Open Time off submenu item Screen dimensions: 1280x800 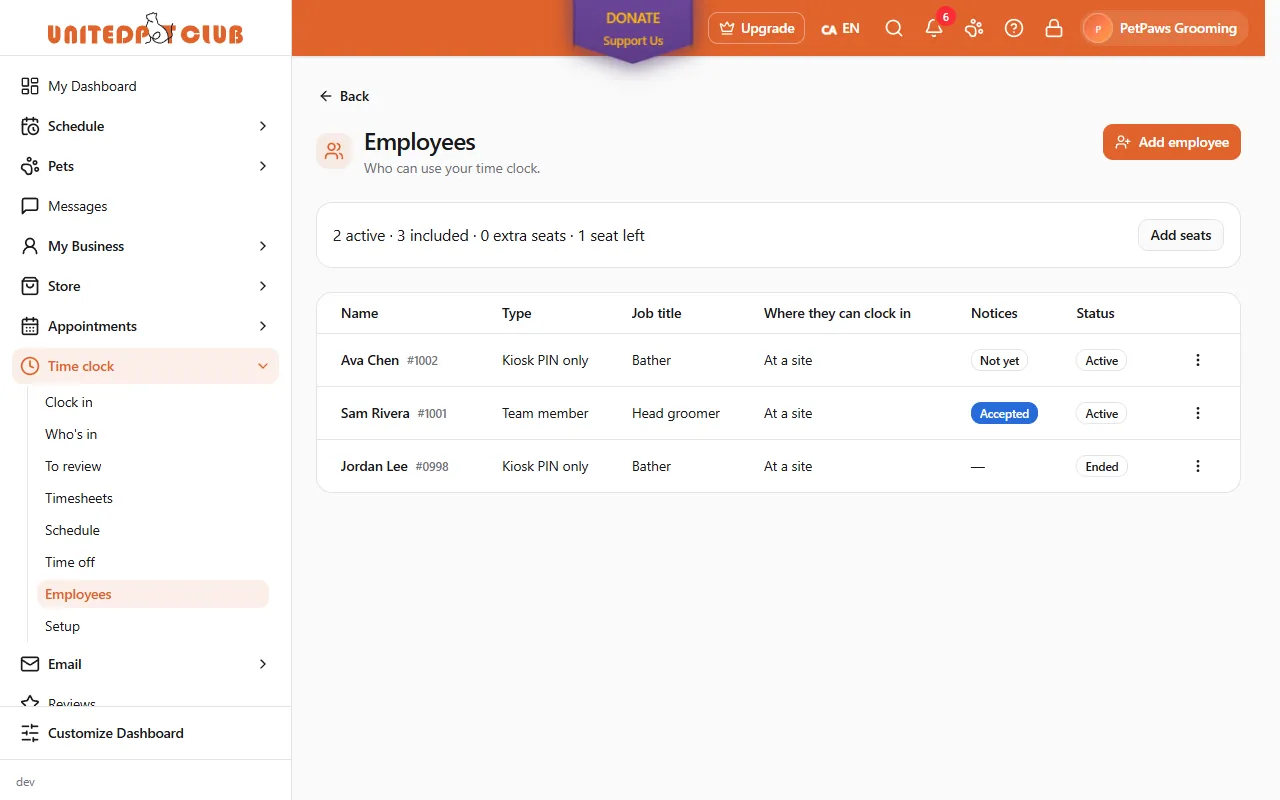153,562
